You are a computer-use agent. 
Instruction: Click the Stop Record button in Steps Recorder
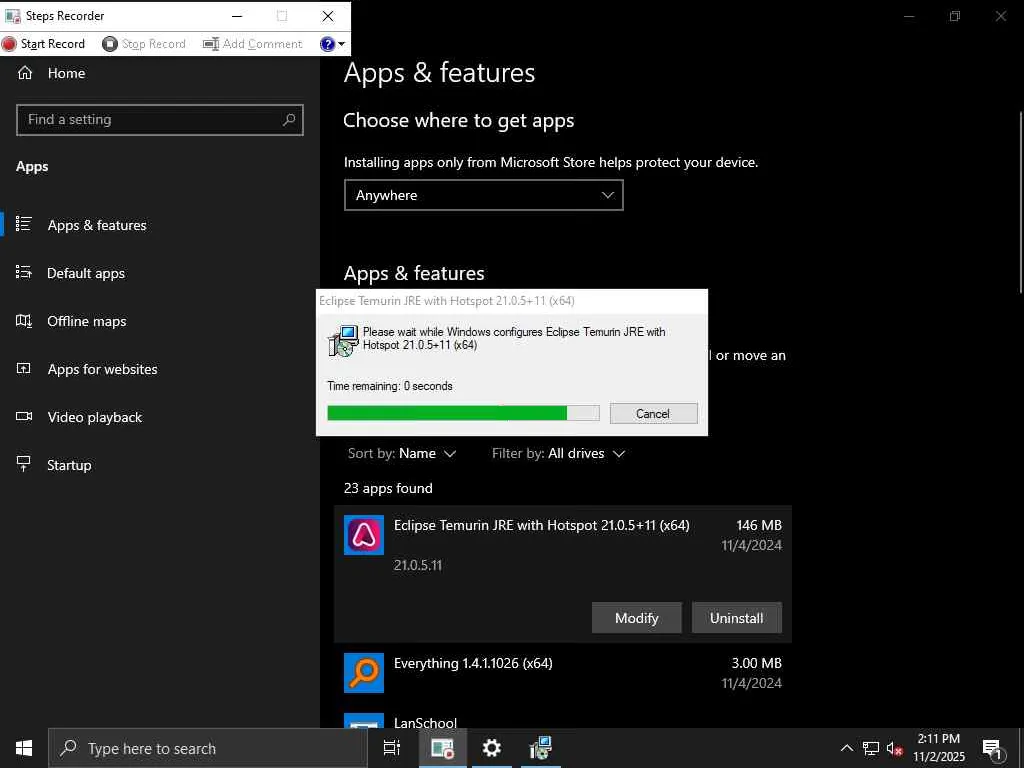[x=144, y=44]
